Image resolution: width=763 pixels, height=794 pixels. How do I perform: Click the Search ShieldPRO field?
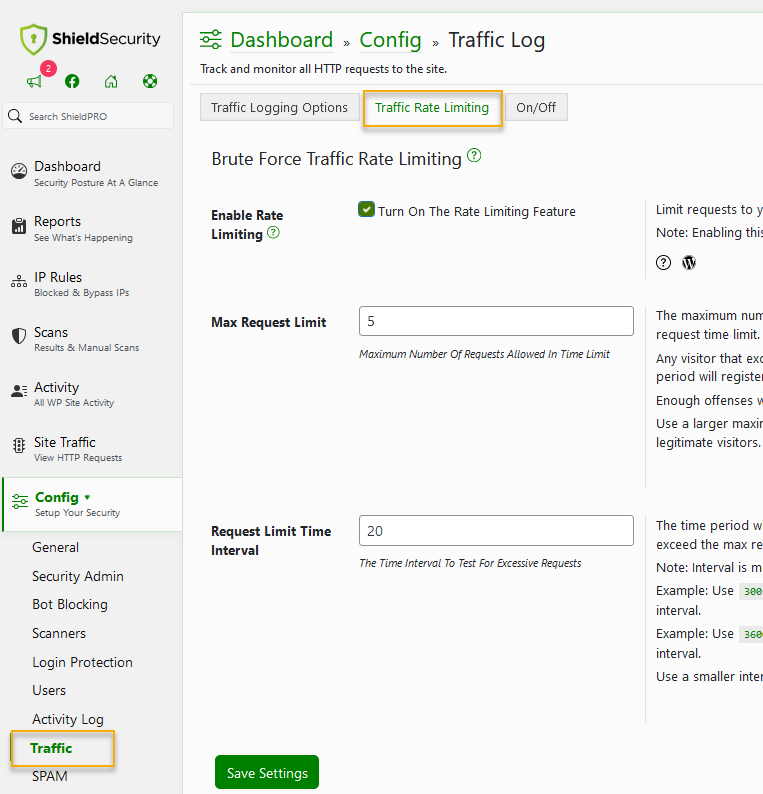88,116
